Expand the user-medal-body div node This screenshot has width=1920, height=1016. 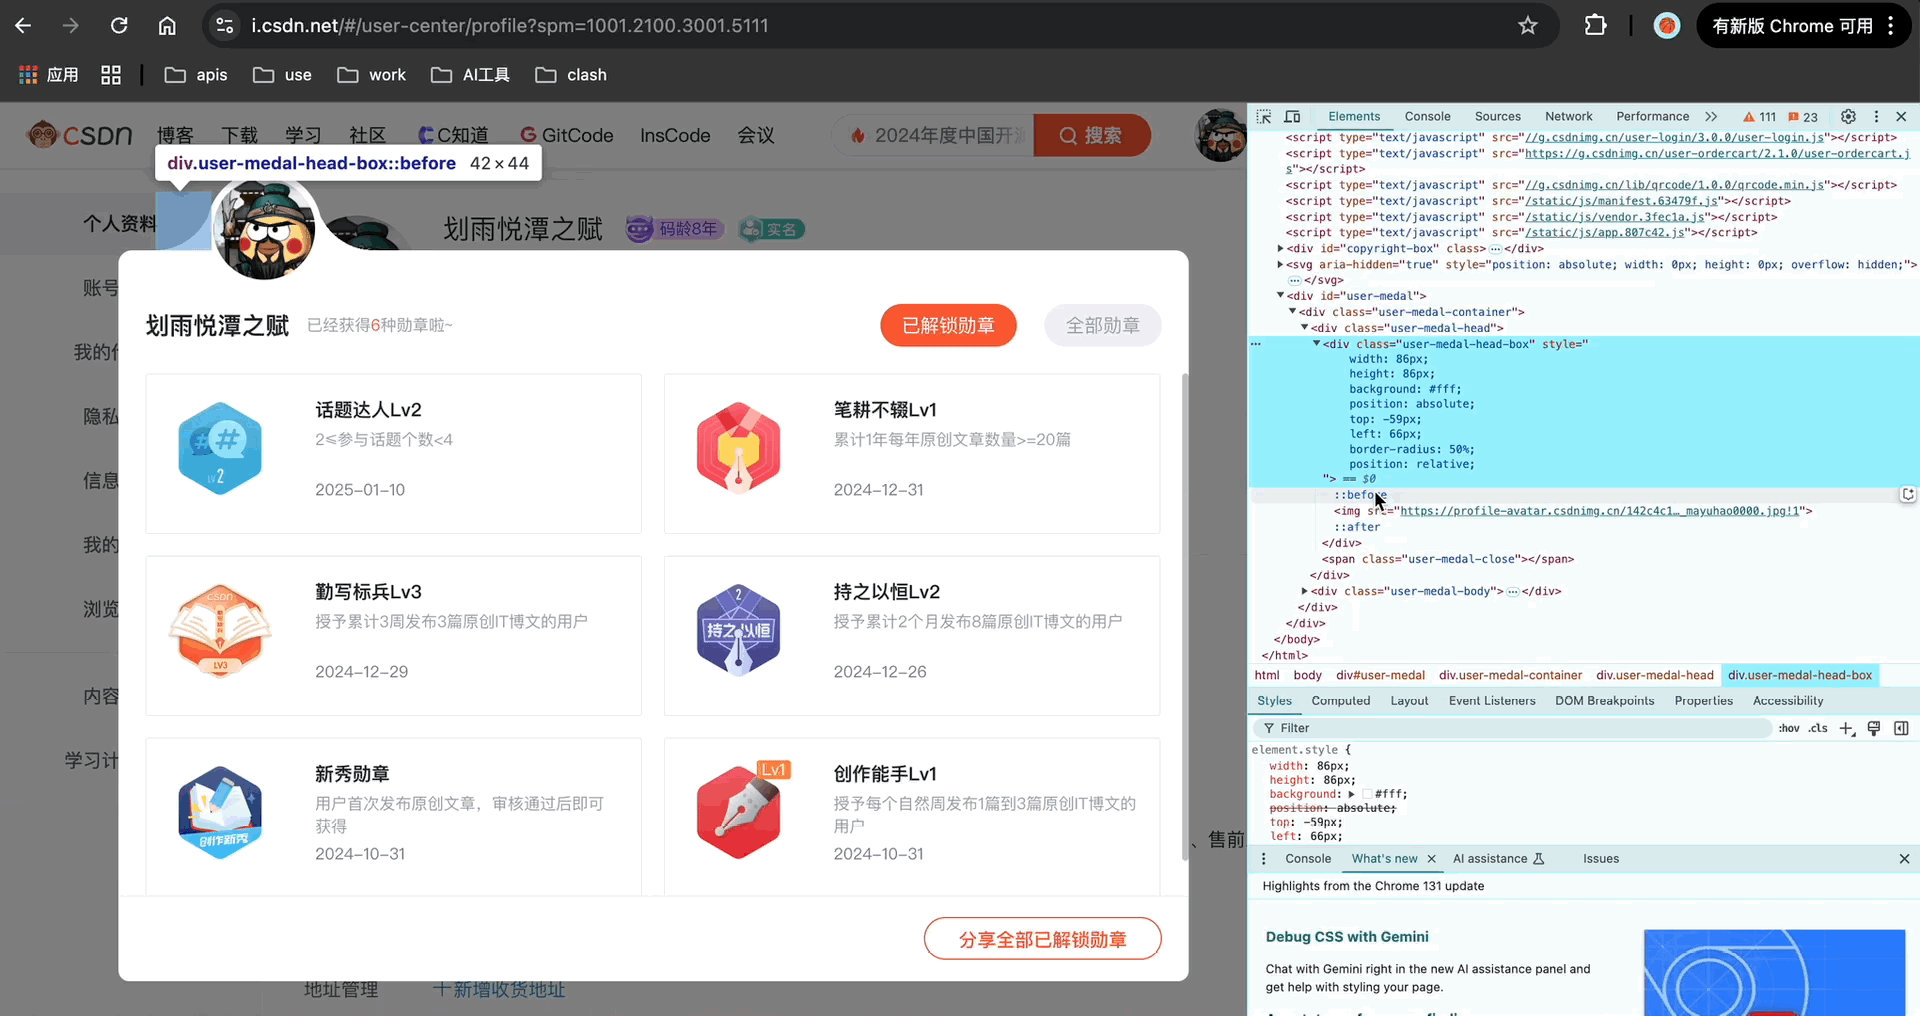click(1304, 591)
